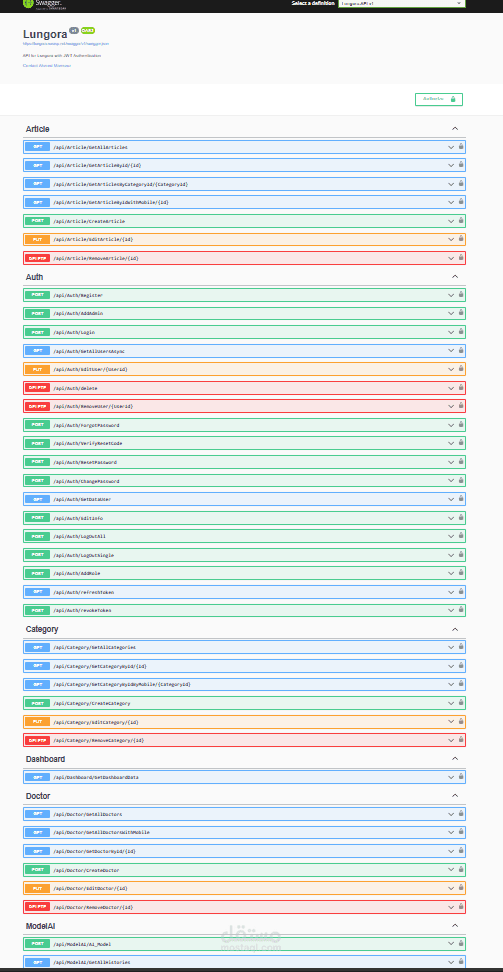Click the padlock on GetDashboardData row
Screen dimensions: 503x972
click(x=461, y=777)
